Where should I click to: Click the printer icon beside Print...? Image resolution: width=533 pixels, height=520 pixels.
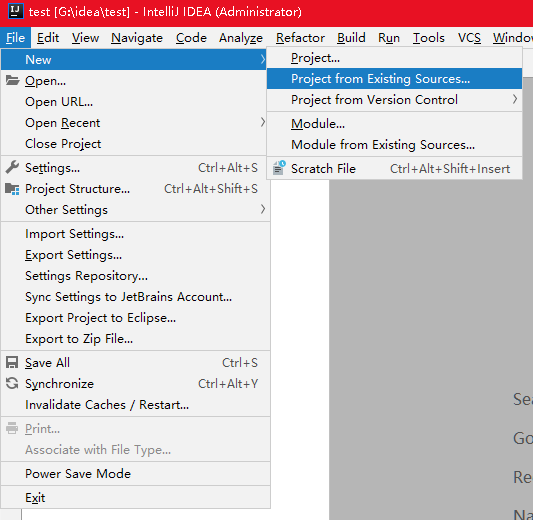coord(12,428)
